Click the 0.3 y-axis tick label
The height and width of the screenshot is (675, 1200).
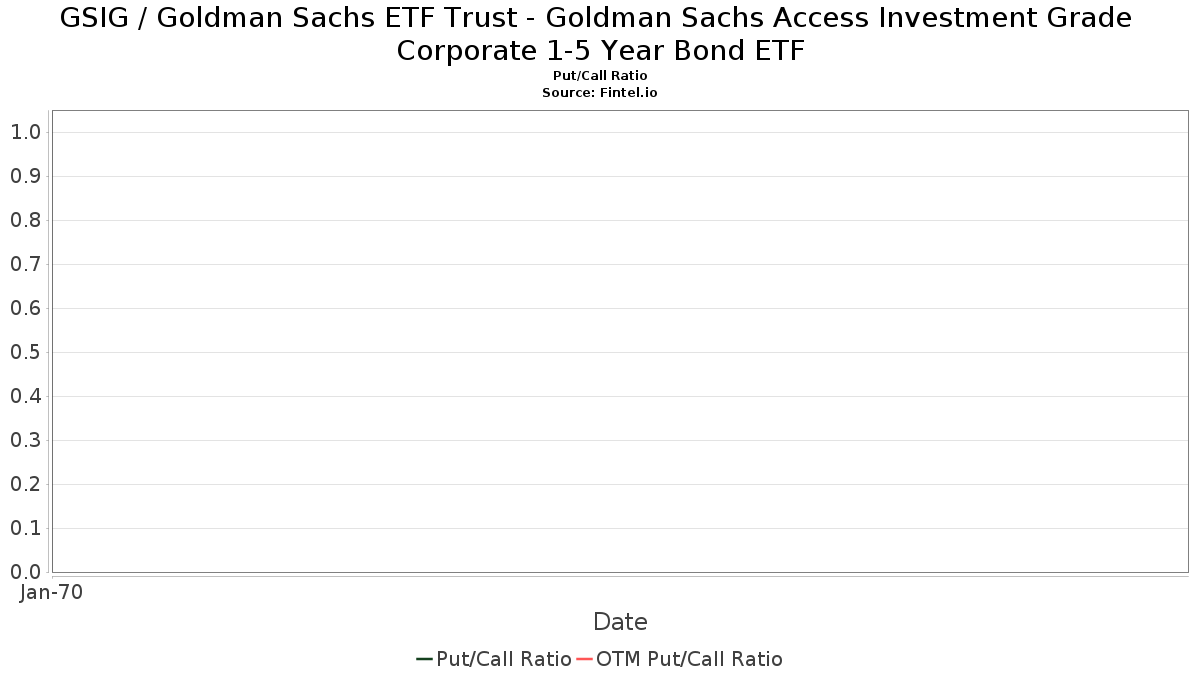coord(25,440)
